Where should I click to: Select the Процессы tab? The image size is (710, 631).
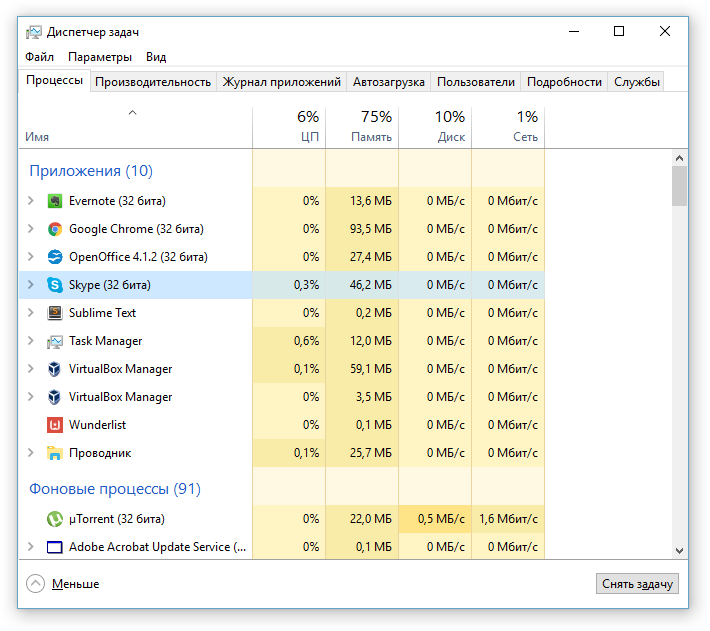(54, 81)
